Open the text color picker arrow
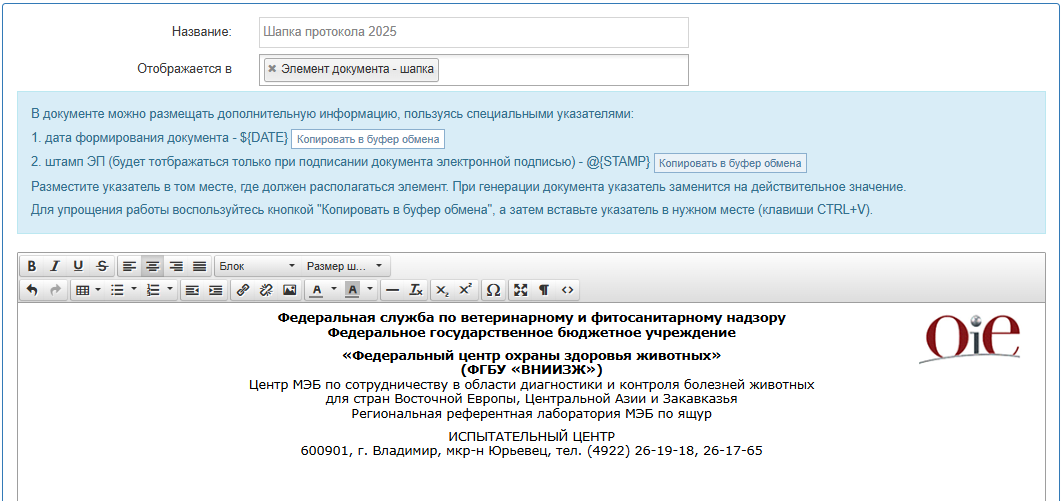Viewport: 1064px width, 501px height. 332,290
